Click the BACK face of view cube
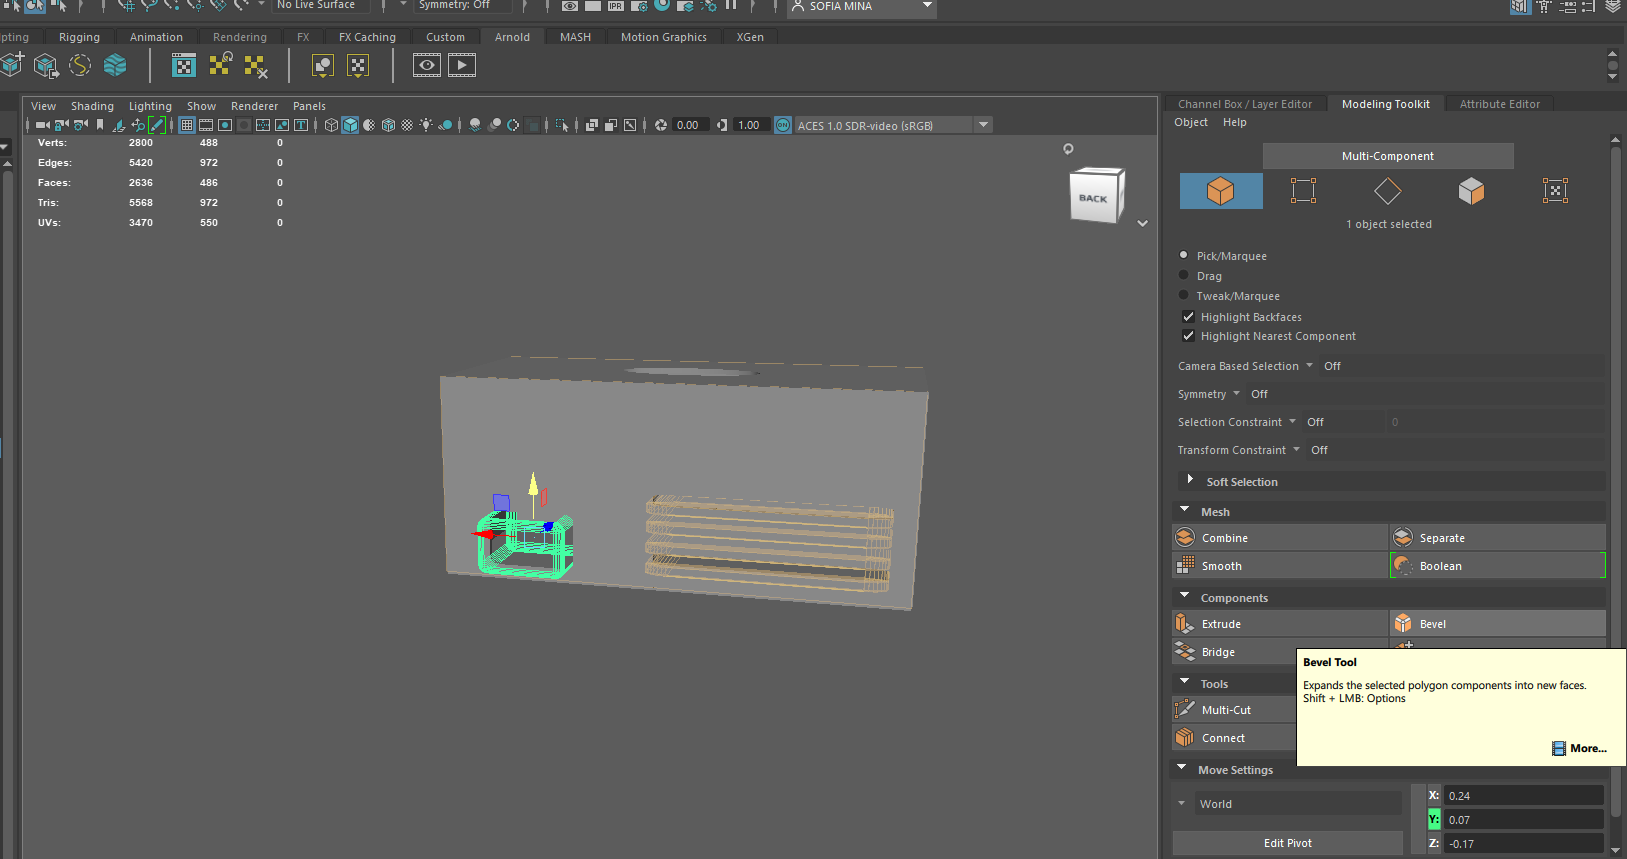The height and width of the screenshot is (859, 1627). [1094, 198]
